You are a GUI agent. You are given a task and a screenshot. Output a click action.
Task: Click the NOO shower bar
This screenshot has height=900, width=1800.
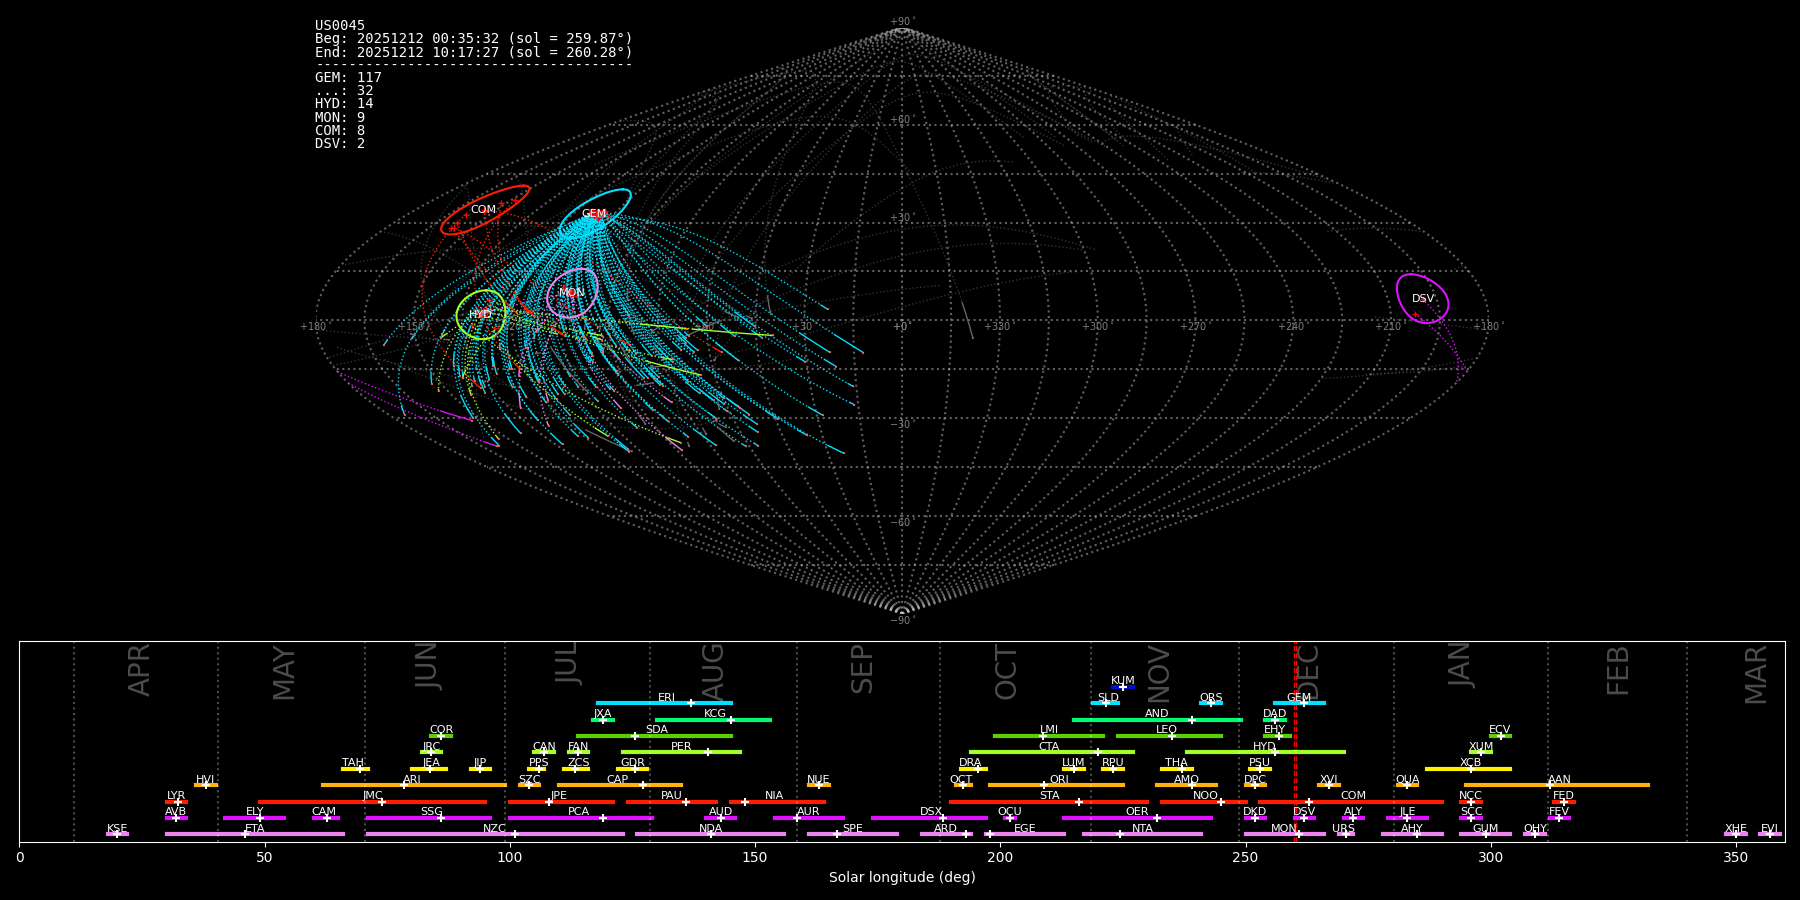[1204, 802]
